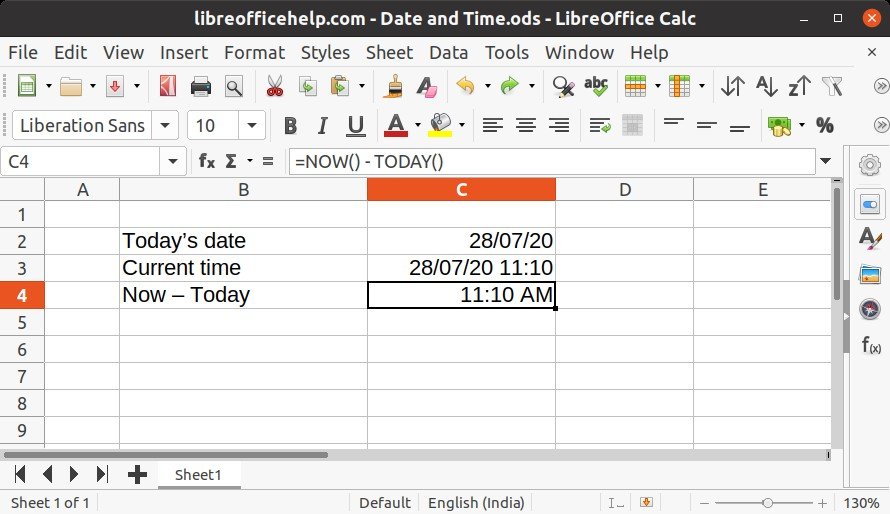Click the AutoFilter funnel icon
This screenshot has width=890, height=514.
[x=832, y=86]
